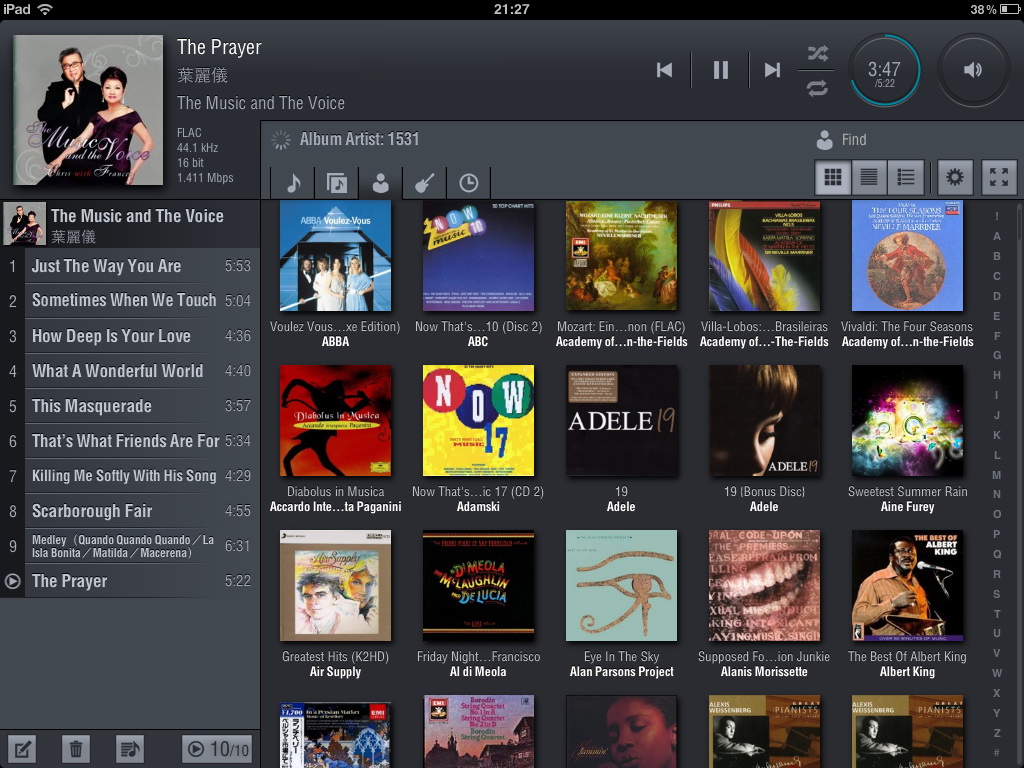Screen dimensions: 1024x768
Task: Open Friday Night in San Francisco album
Action: 478,586
